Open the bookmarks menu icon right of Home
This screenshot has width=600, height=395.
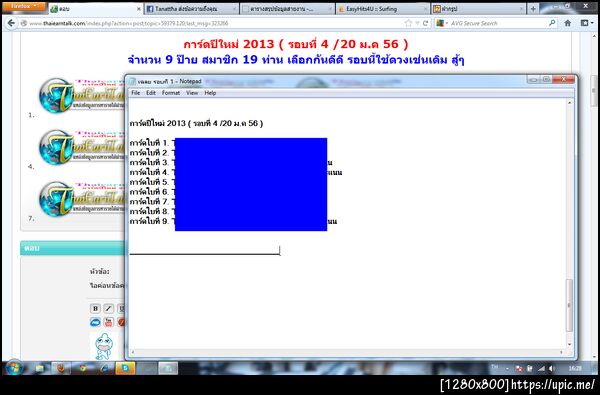585,23
